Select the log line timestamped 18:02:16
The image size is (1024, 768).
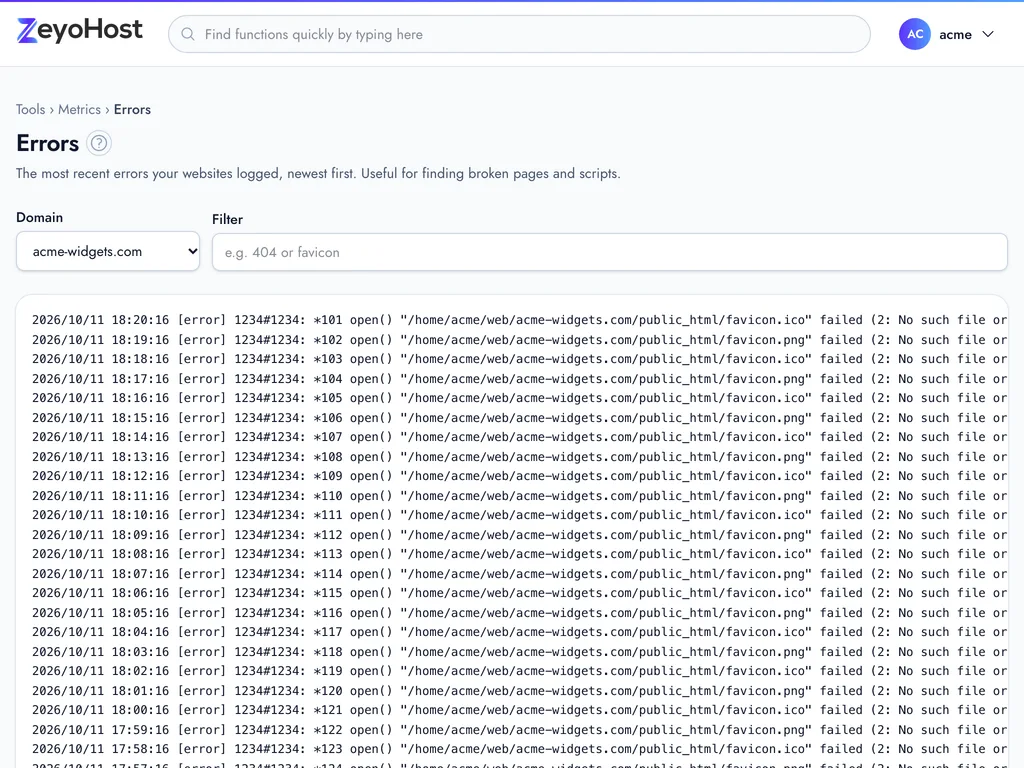(519, 671)
